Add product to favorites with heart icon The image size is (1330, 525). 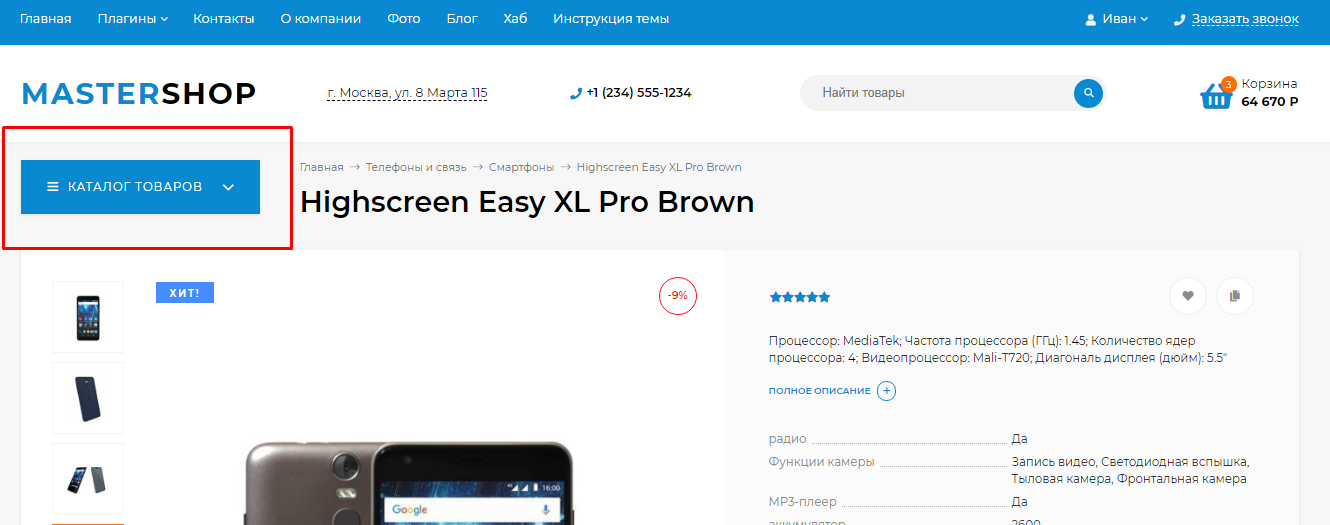pos(1187,296)
